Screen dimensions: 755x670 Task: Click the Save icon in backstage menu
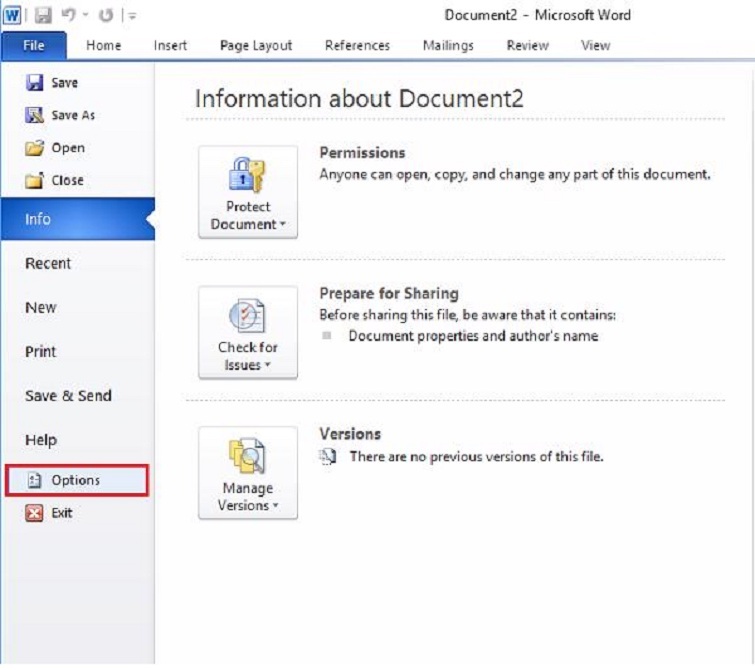tap(35, 83)
